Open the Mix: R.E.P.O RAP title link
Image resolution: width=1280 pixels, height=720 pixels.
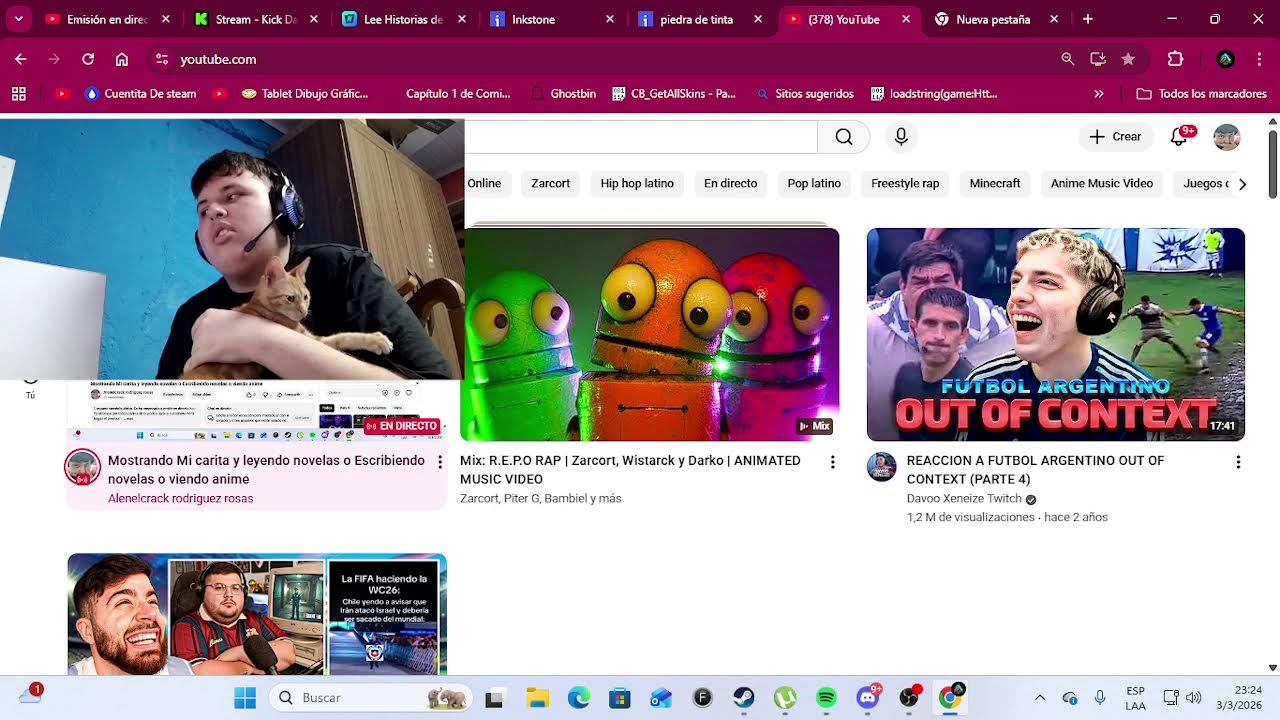coord(630,470)
